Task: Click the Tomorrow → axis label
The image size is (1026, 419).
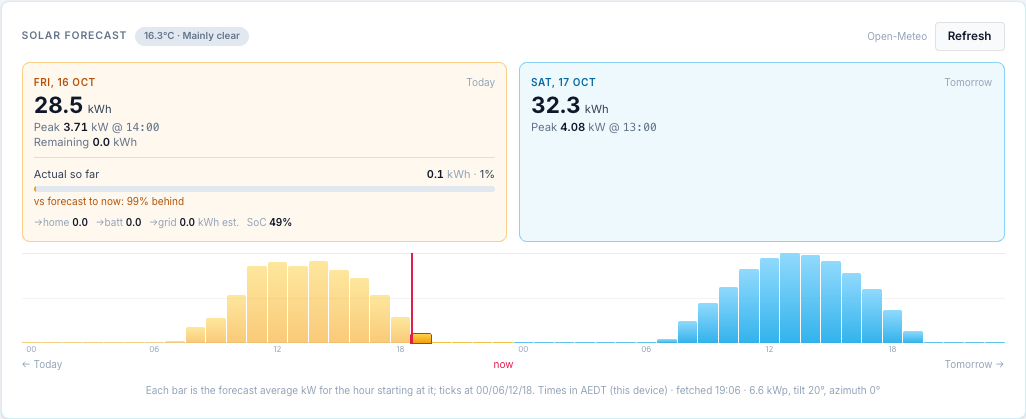Action: (x=974, y=364)
